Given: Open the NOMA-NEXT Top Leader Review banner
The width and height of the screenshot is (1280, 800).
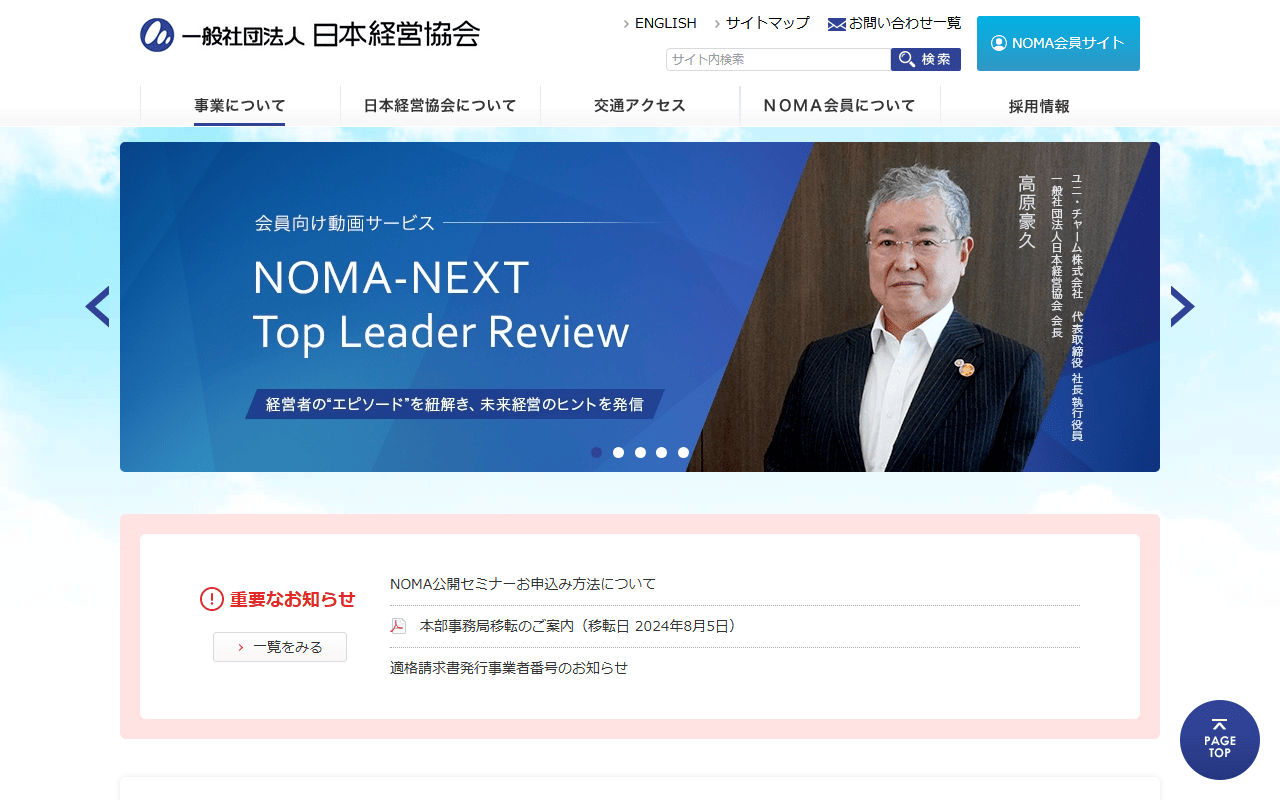Looking at the screenshot, I should (x=640, y=307).
